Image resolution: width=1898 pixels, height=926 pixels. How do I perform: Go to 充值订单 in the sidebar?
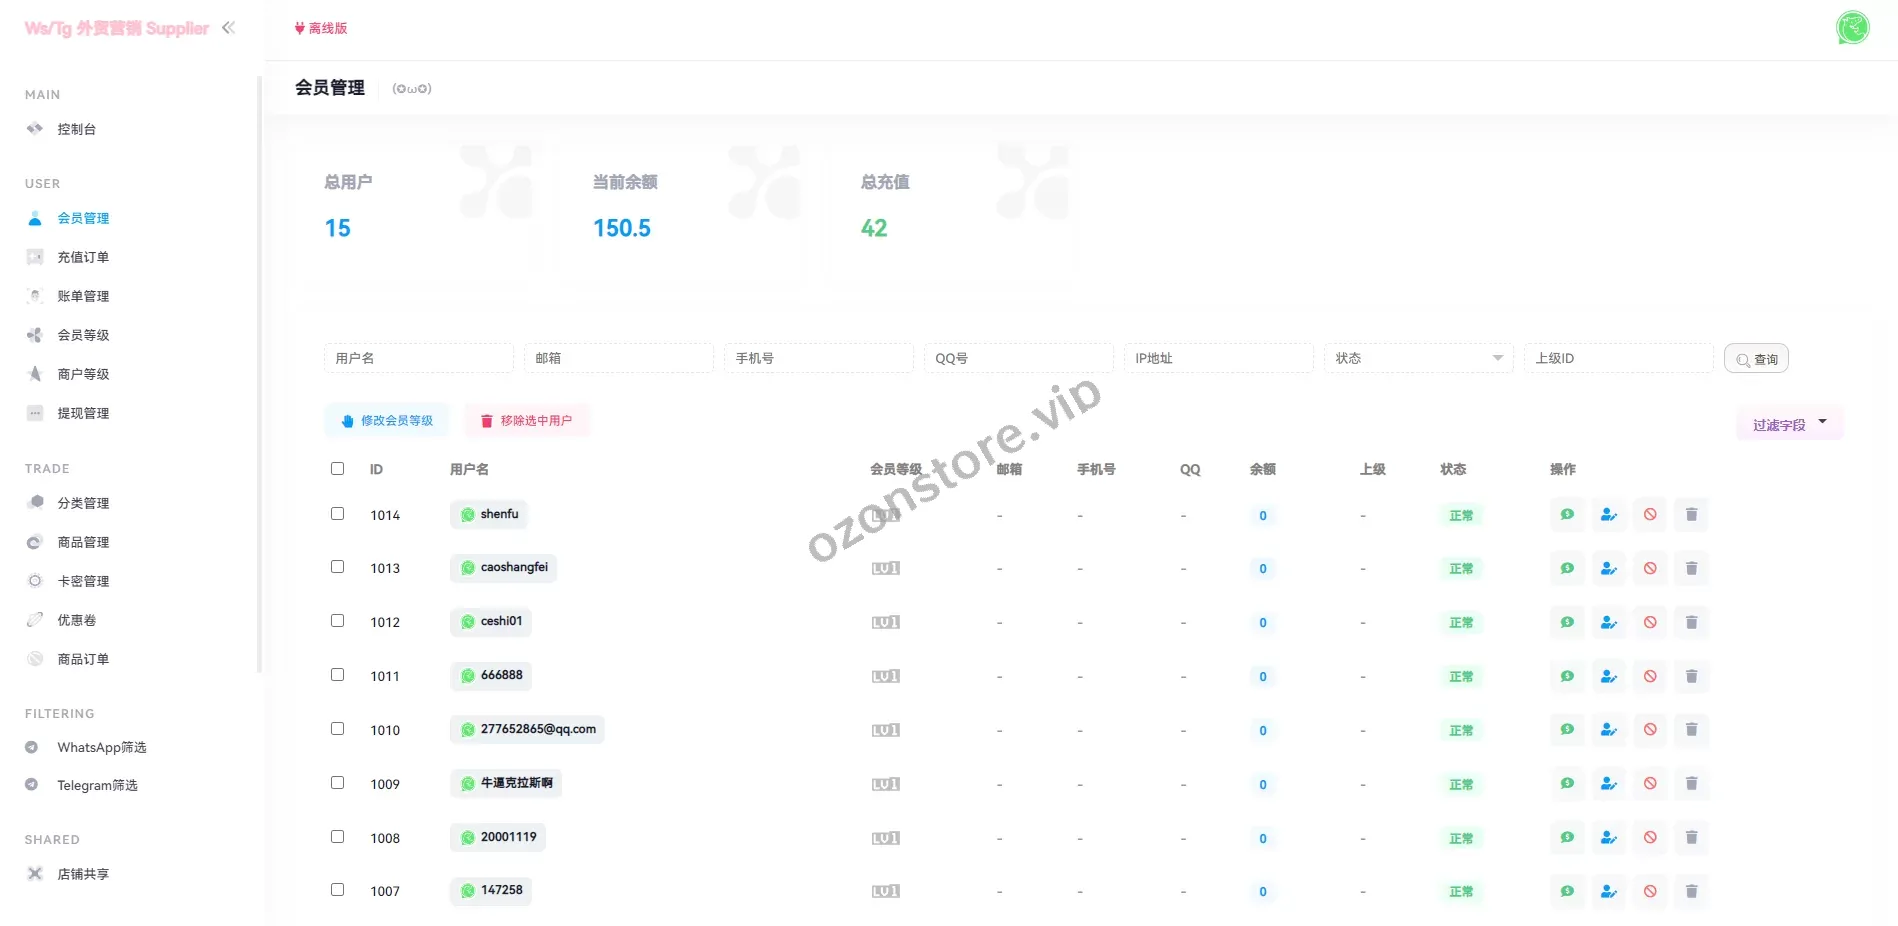tap(83, 258)
